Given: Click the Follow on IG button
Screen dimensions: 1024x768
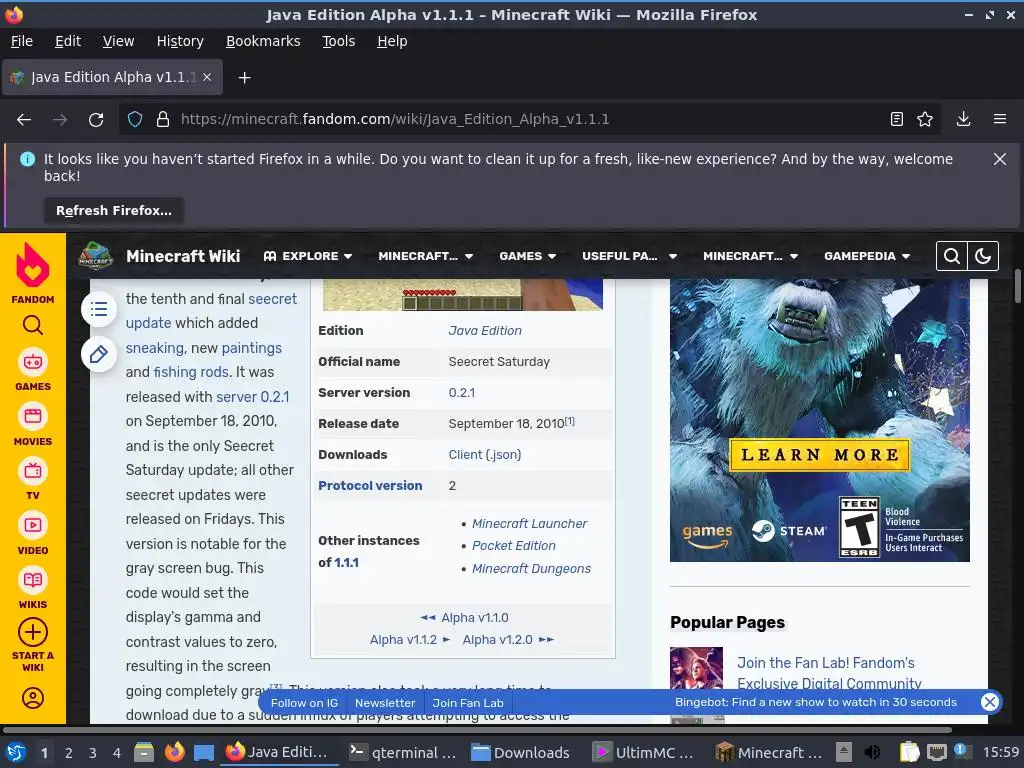Looking at the screenshot, I should tap(304, 703).
